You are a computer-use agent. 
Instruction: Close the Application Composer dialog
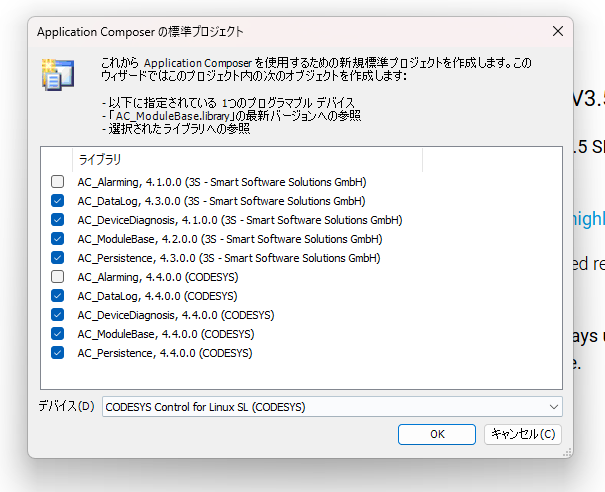point(558,31)
